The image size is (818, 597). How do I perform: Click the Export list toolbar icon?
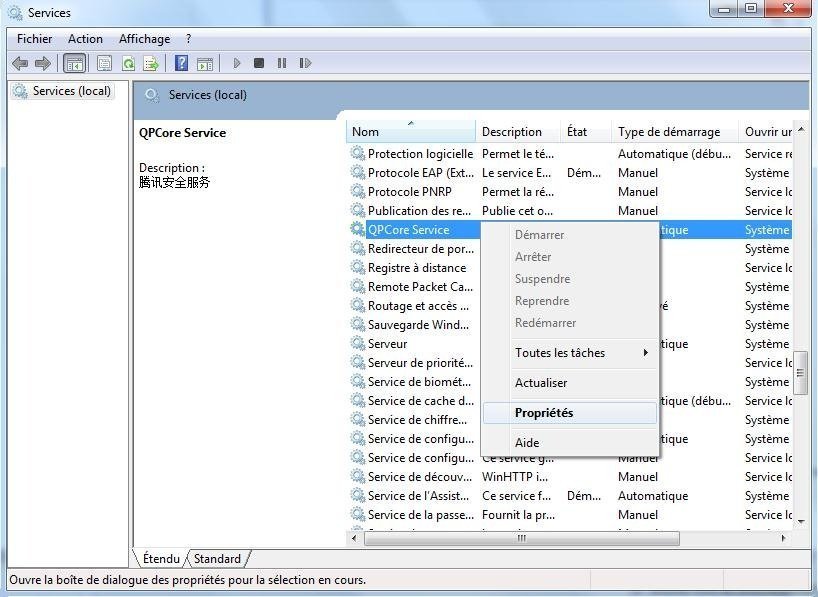click(x=151, y=63)
